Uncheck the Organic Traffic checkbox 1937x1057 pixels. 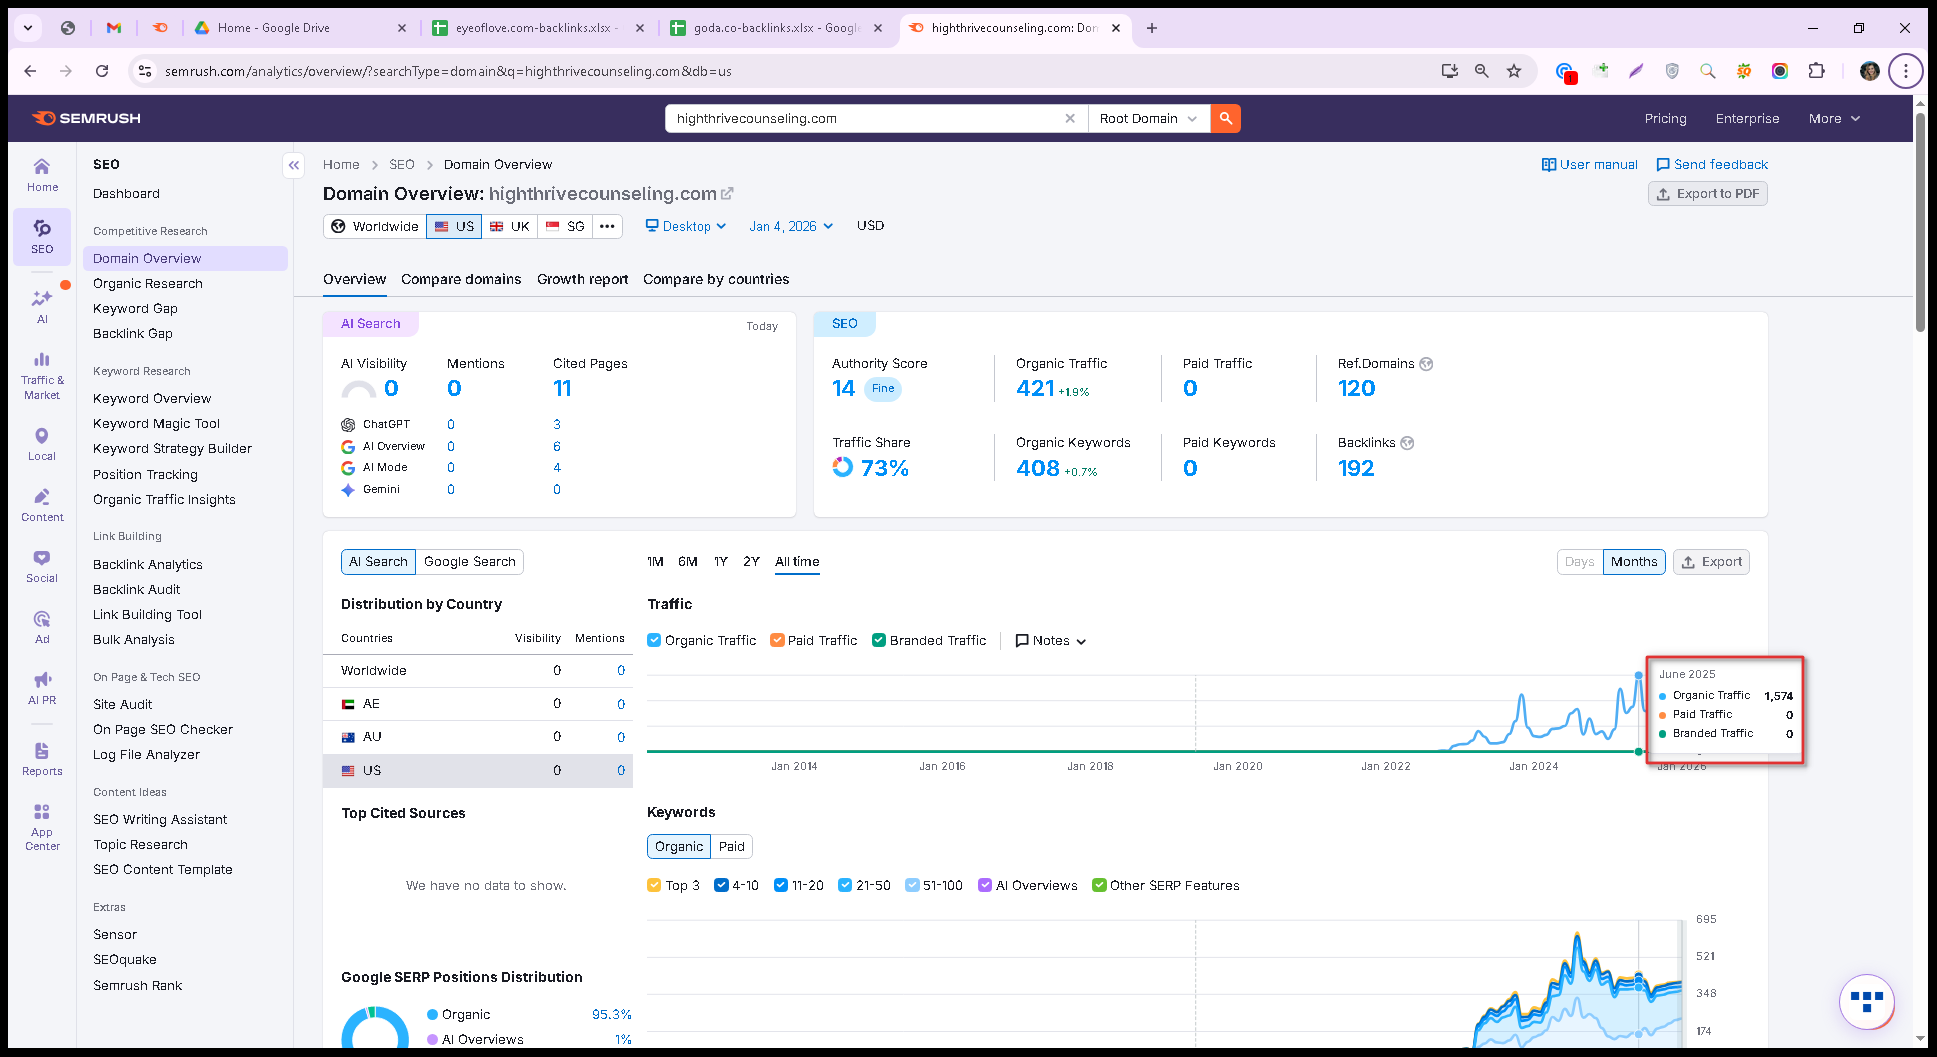pos(654,640)
